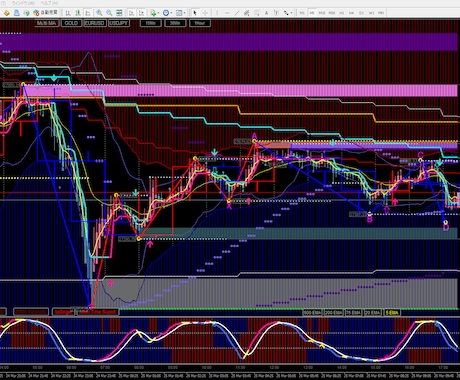Switch chart to bar chart type
This screenshot has height=380, width=460.
point(68,13)
